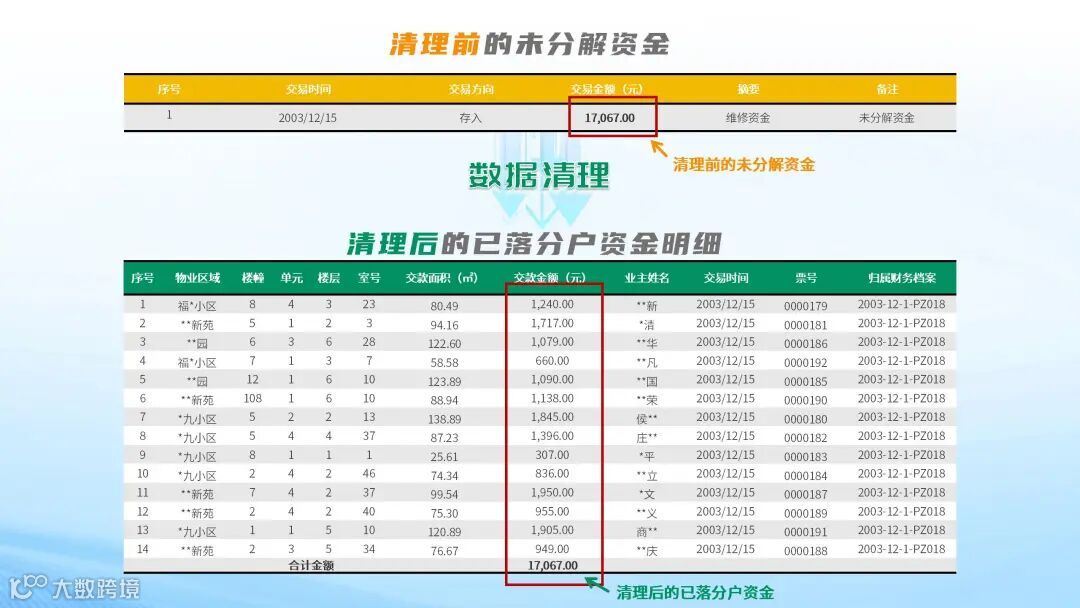Click owner name 庄**
The image size is (1080, 608).
click(x=647, y=437)
